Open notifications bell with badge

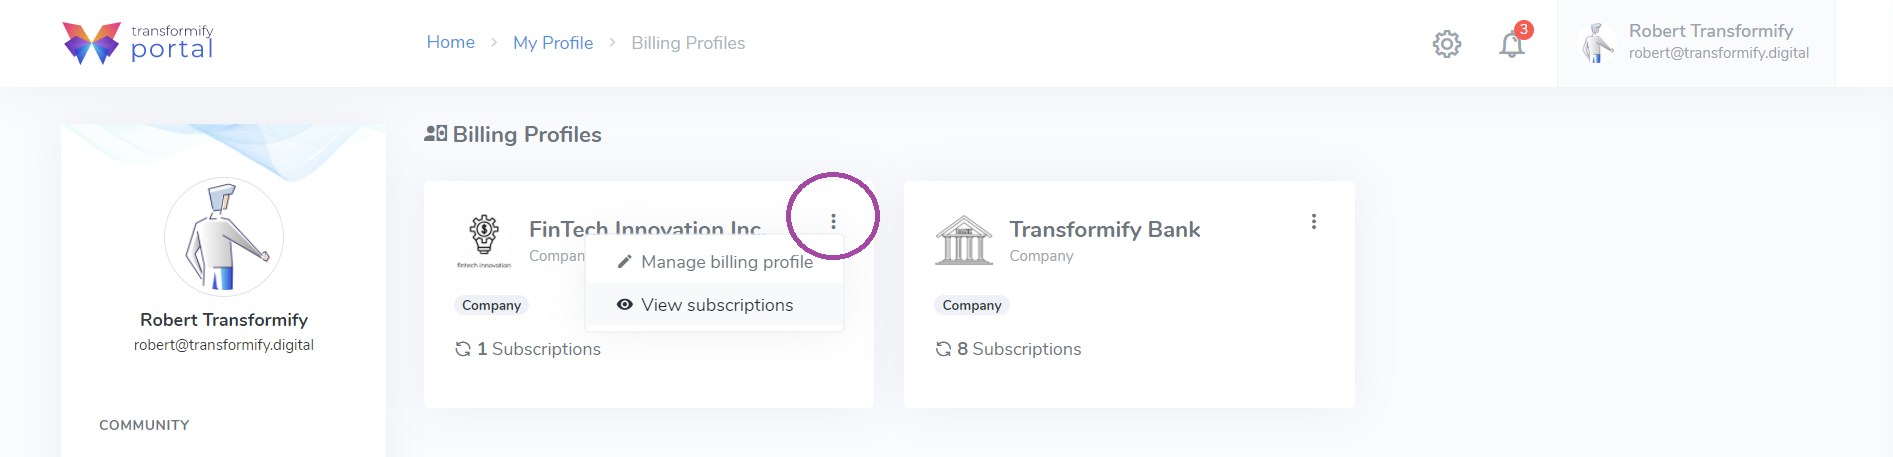[1513, 42]
